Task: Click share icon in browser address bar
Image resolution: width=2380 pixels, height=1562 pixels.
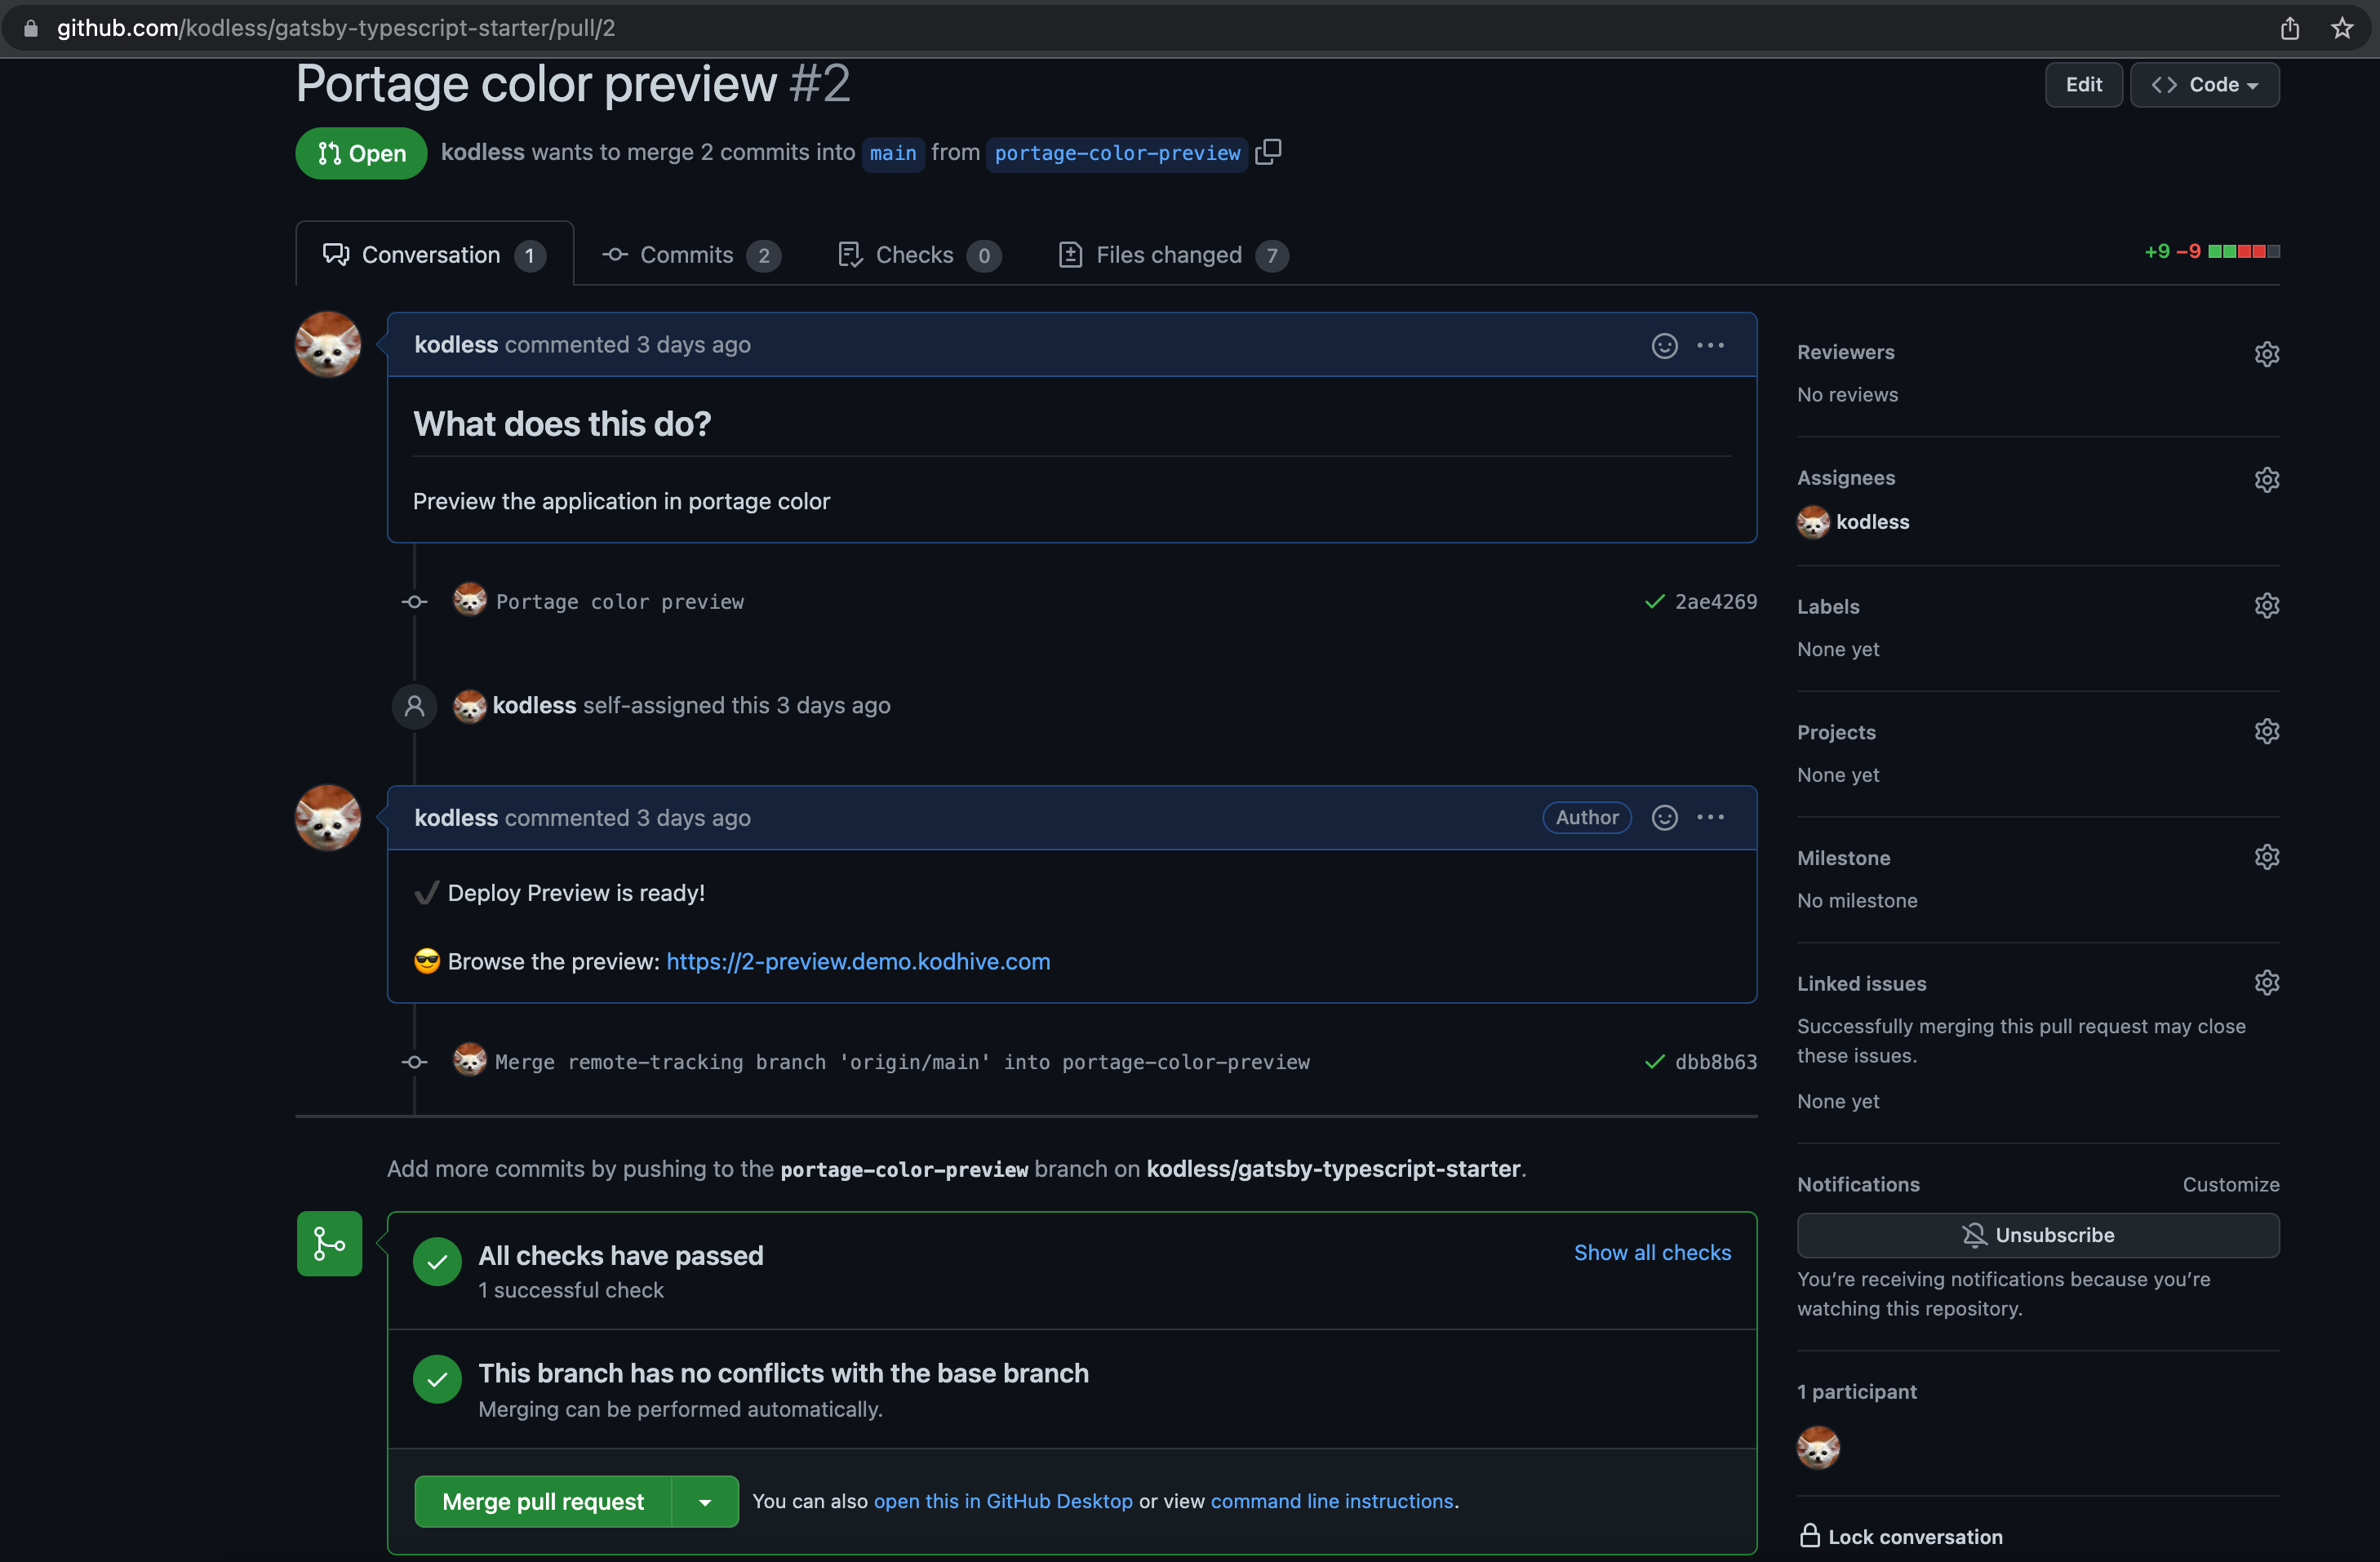Action: [2289, 28]
